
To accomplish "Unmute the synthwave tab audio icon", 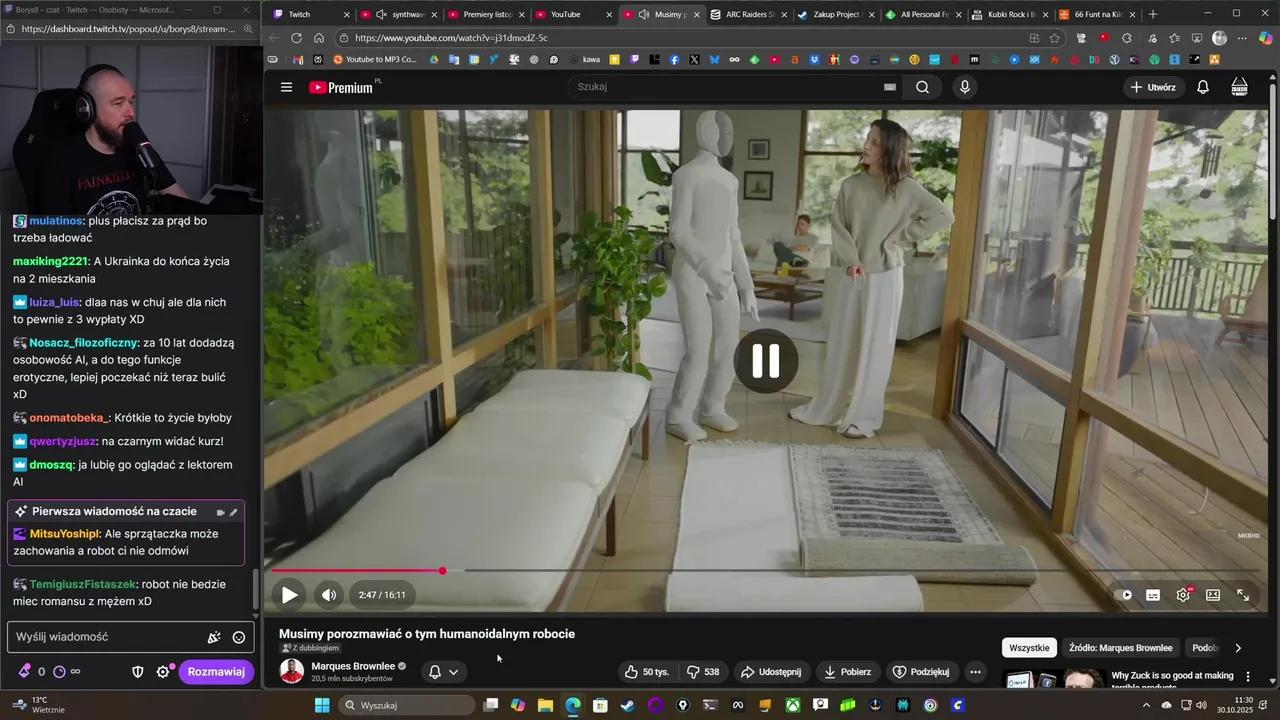I will (381, 14).
